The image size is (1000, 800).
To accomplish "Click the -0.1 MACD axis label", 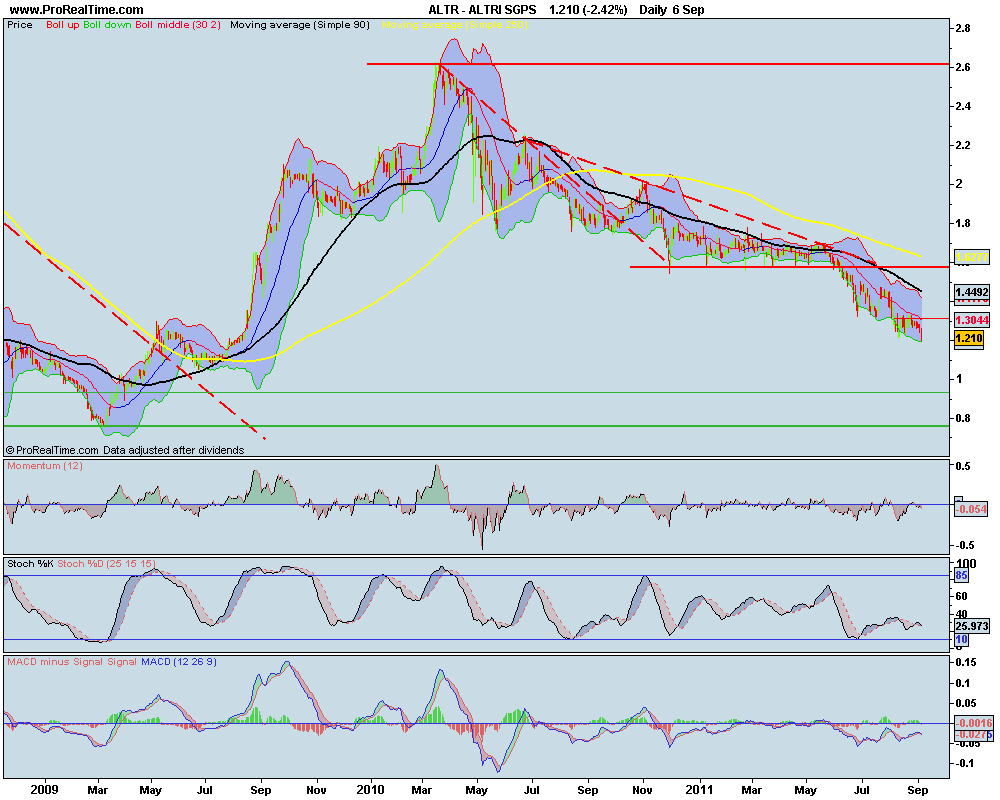I will (x=964, y=763).
